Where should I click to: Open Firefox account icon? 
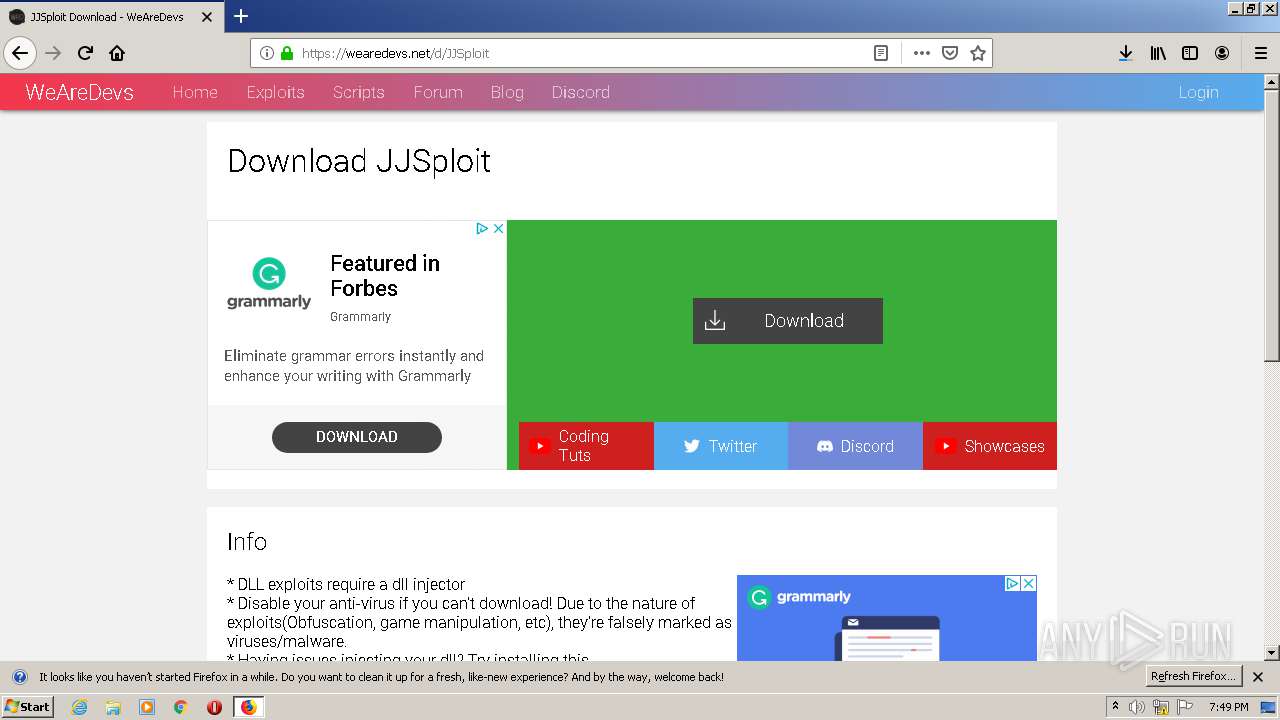[1222, 53]
